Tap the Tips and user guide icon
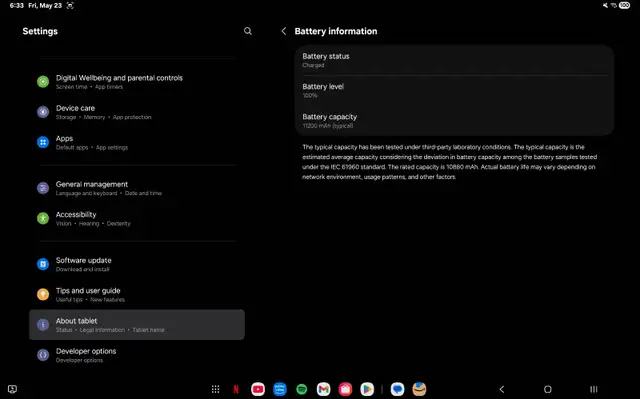The image size is (640, 399). tap(43, 294)
